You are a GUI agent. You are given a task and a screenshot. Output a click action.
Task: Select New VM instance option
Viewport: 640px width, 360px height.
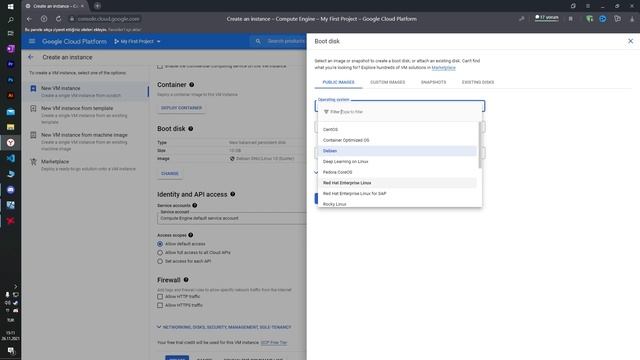click(x=86, y=91)
